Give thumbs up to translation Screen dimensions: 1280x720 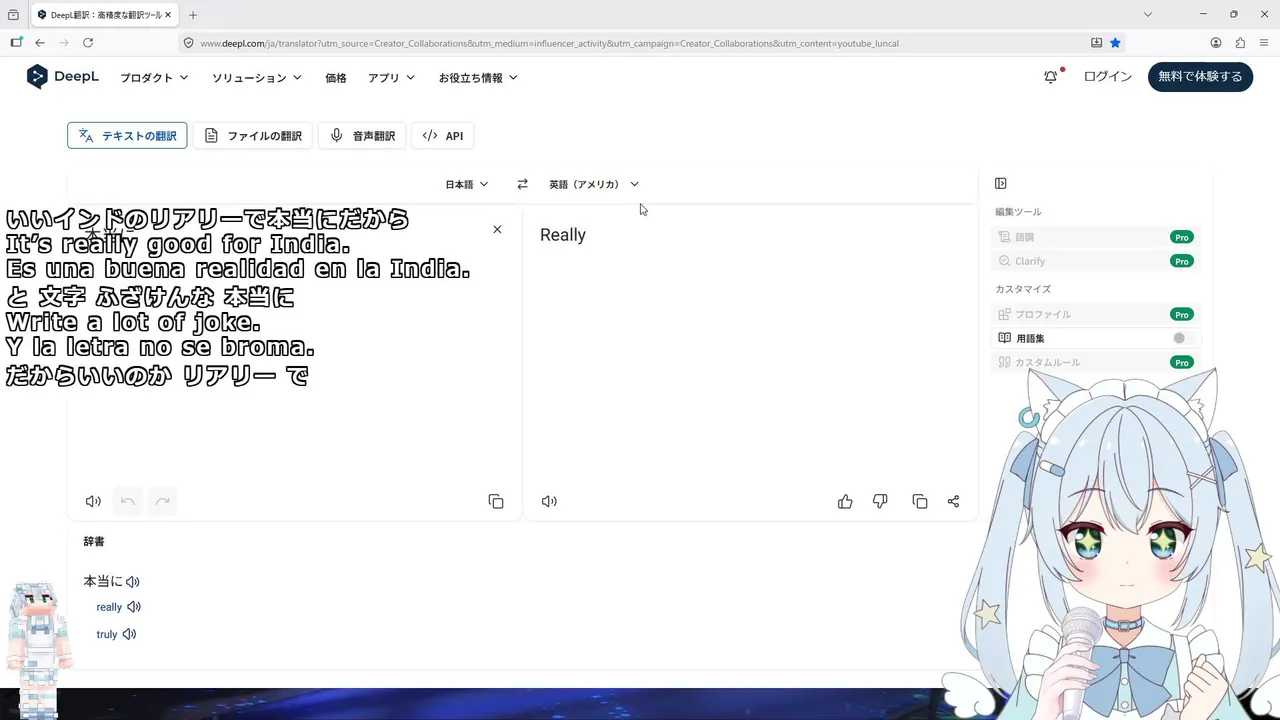[845, 501]
